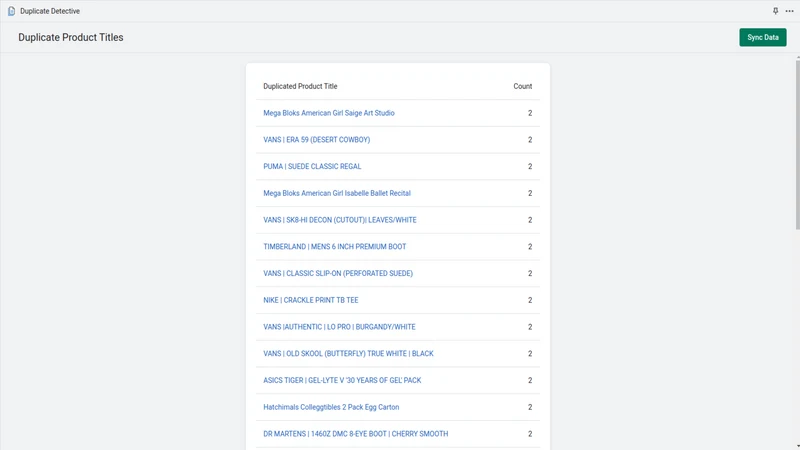This screenshot has height=450, width=800.
Task: Open VANS SK8-HI DECON LEAVES/WHITE link
Action: pyautogui.click(x=340, y=220)
